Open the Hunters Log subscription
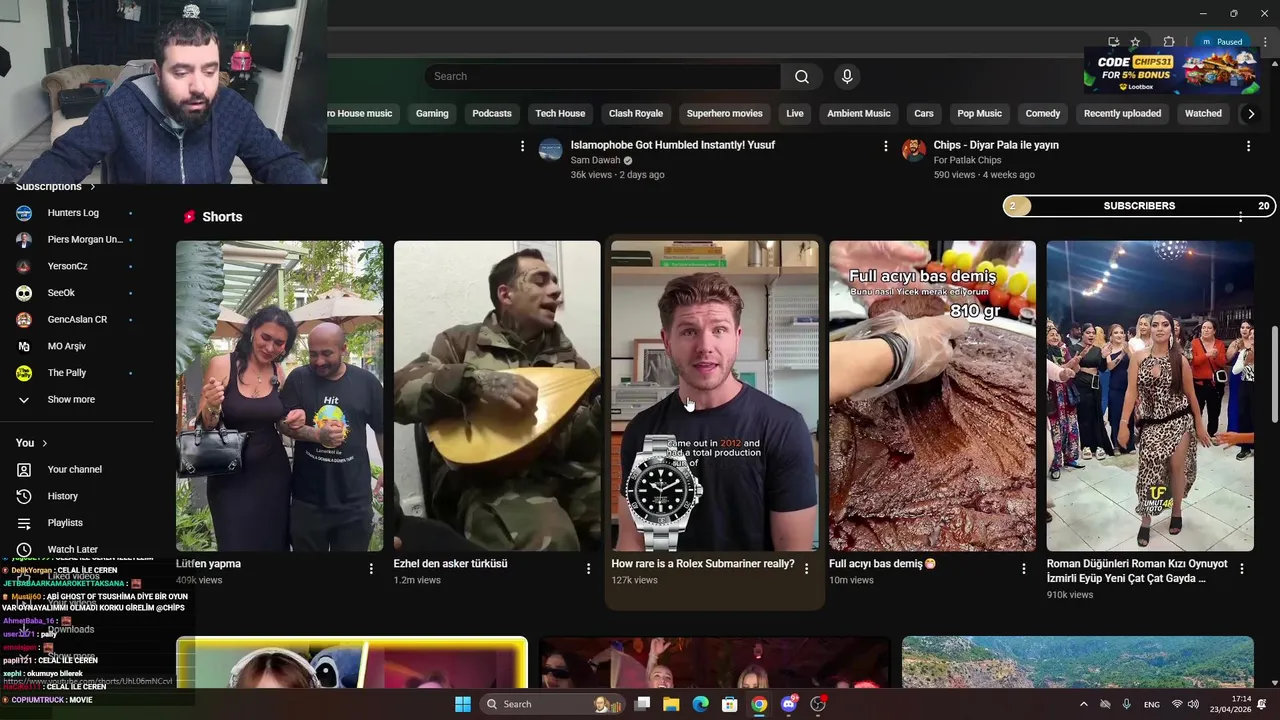This screenshot has height=720, width=1280. point(75,213)
